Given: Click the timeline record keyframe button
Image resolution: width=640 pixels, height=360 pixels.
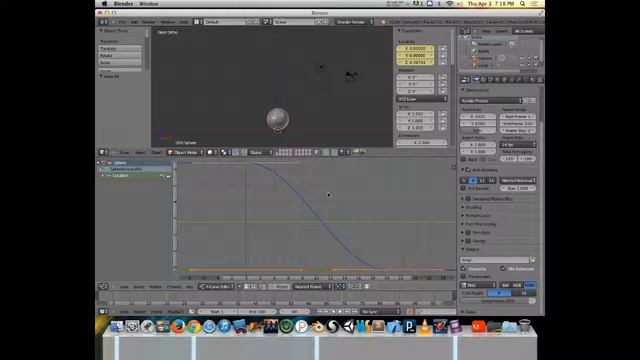Looking at the screenshot, I should click(409, 311).
